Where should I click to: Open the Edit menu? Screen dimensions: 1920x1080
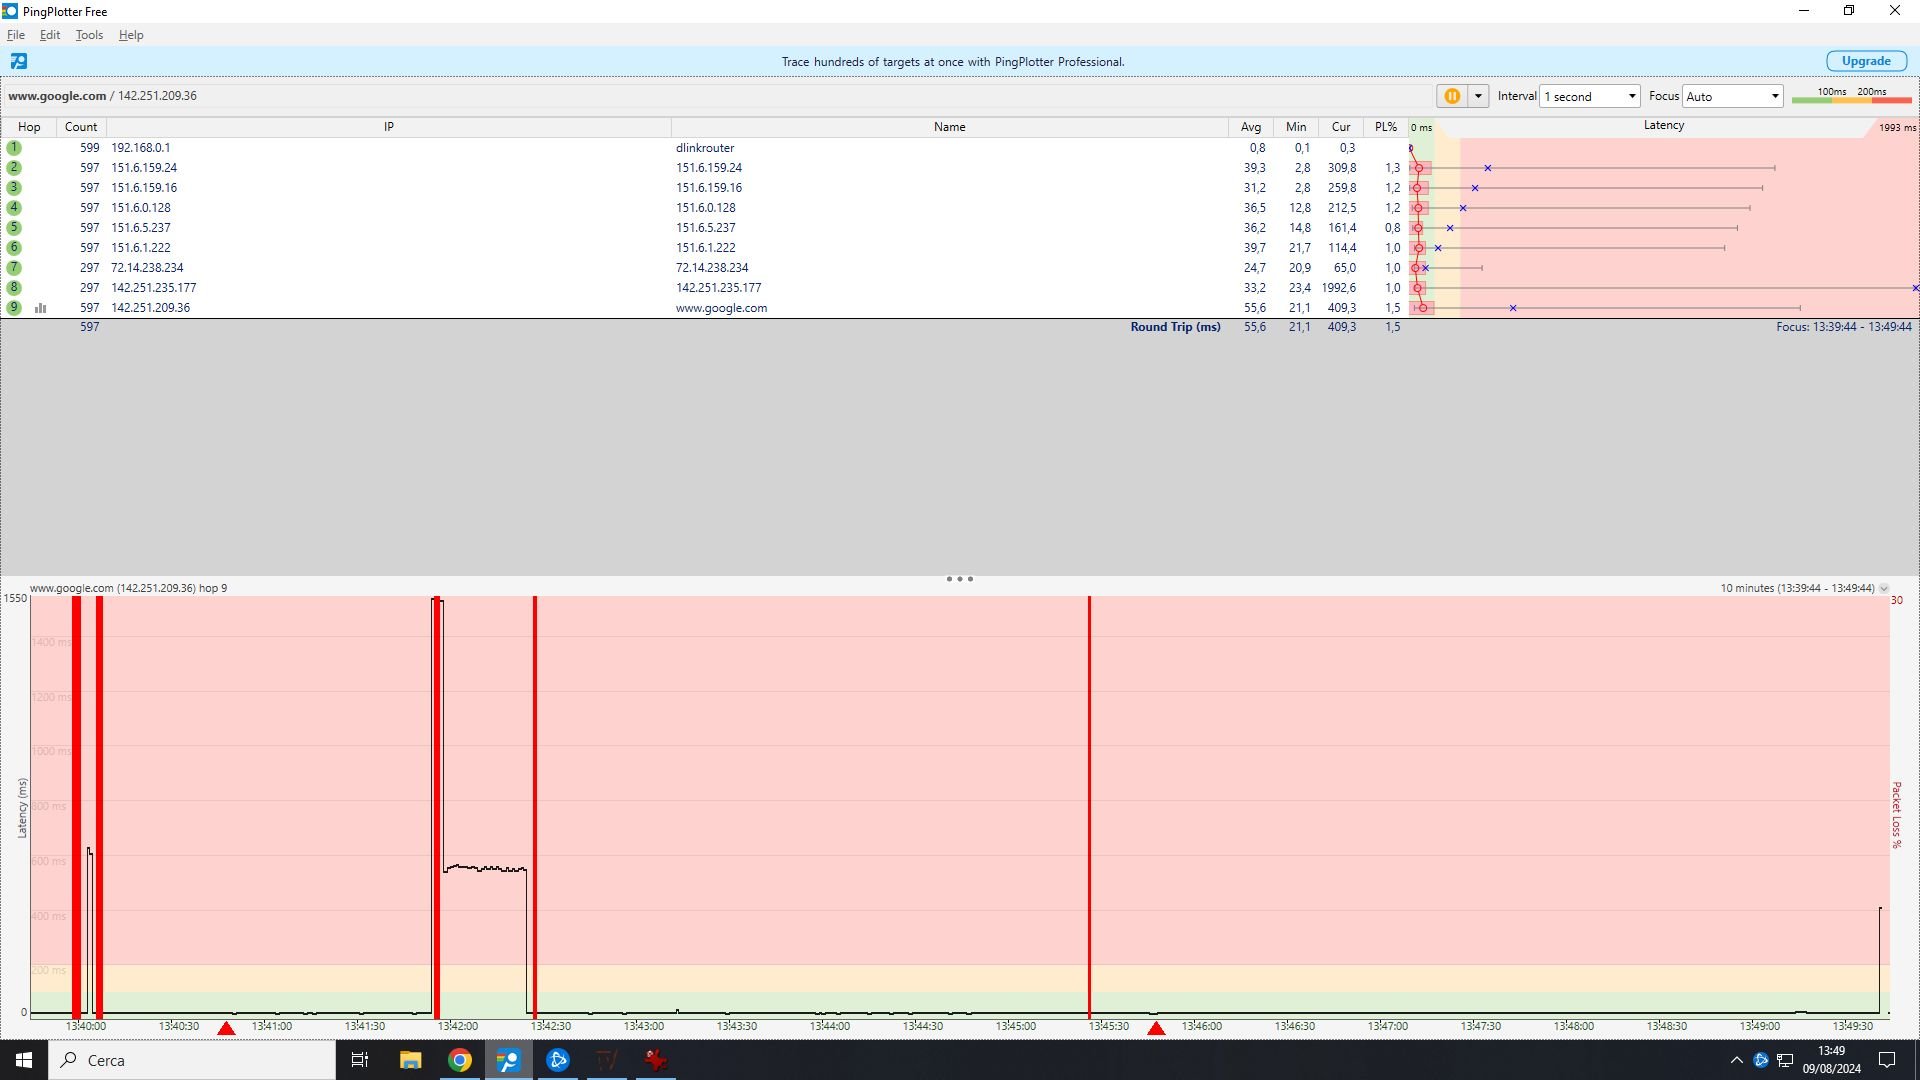50,35
